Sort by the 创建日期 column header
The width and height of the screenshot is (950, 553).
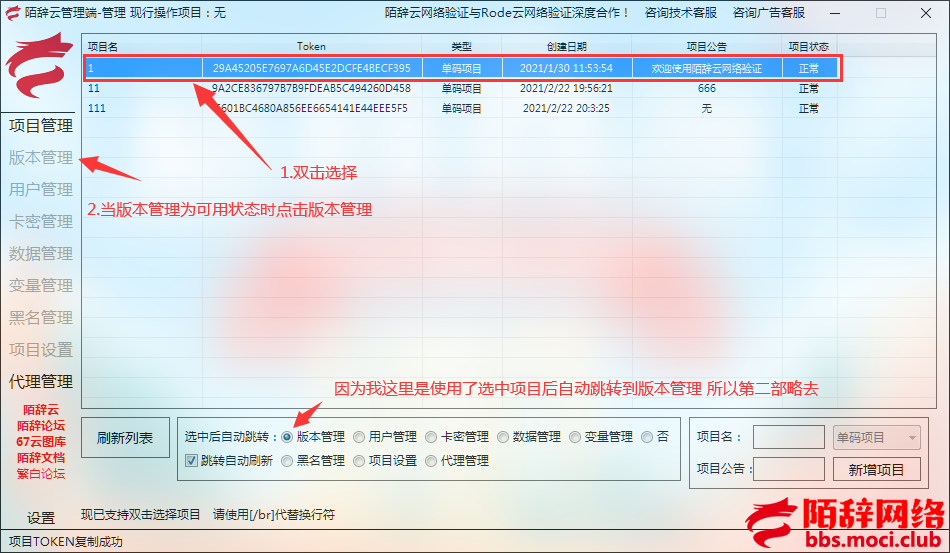click(x=566, y=47)
